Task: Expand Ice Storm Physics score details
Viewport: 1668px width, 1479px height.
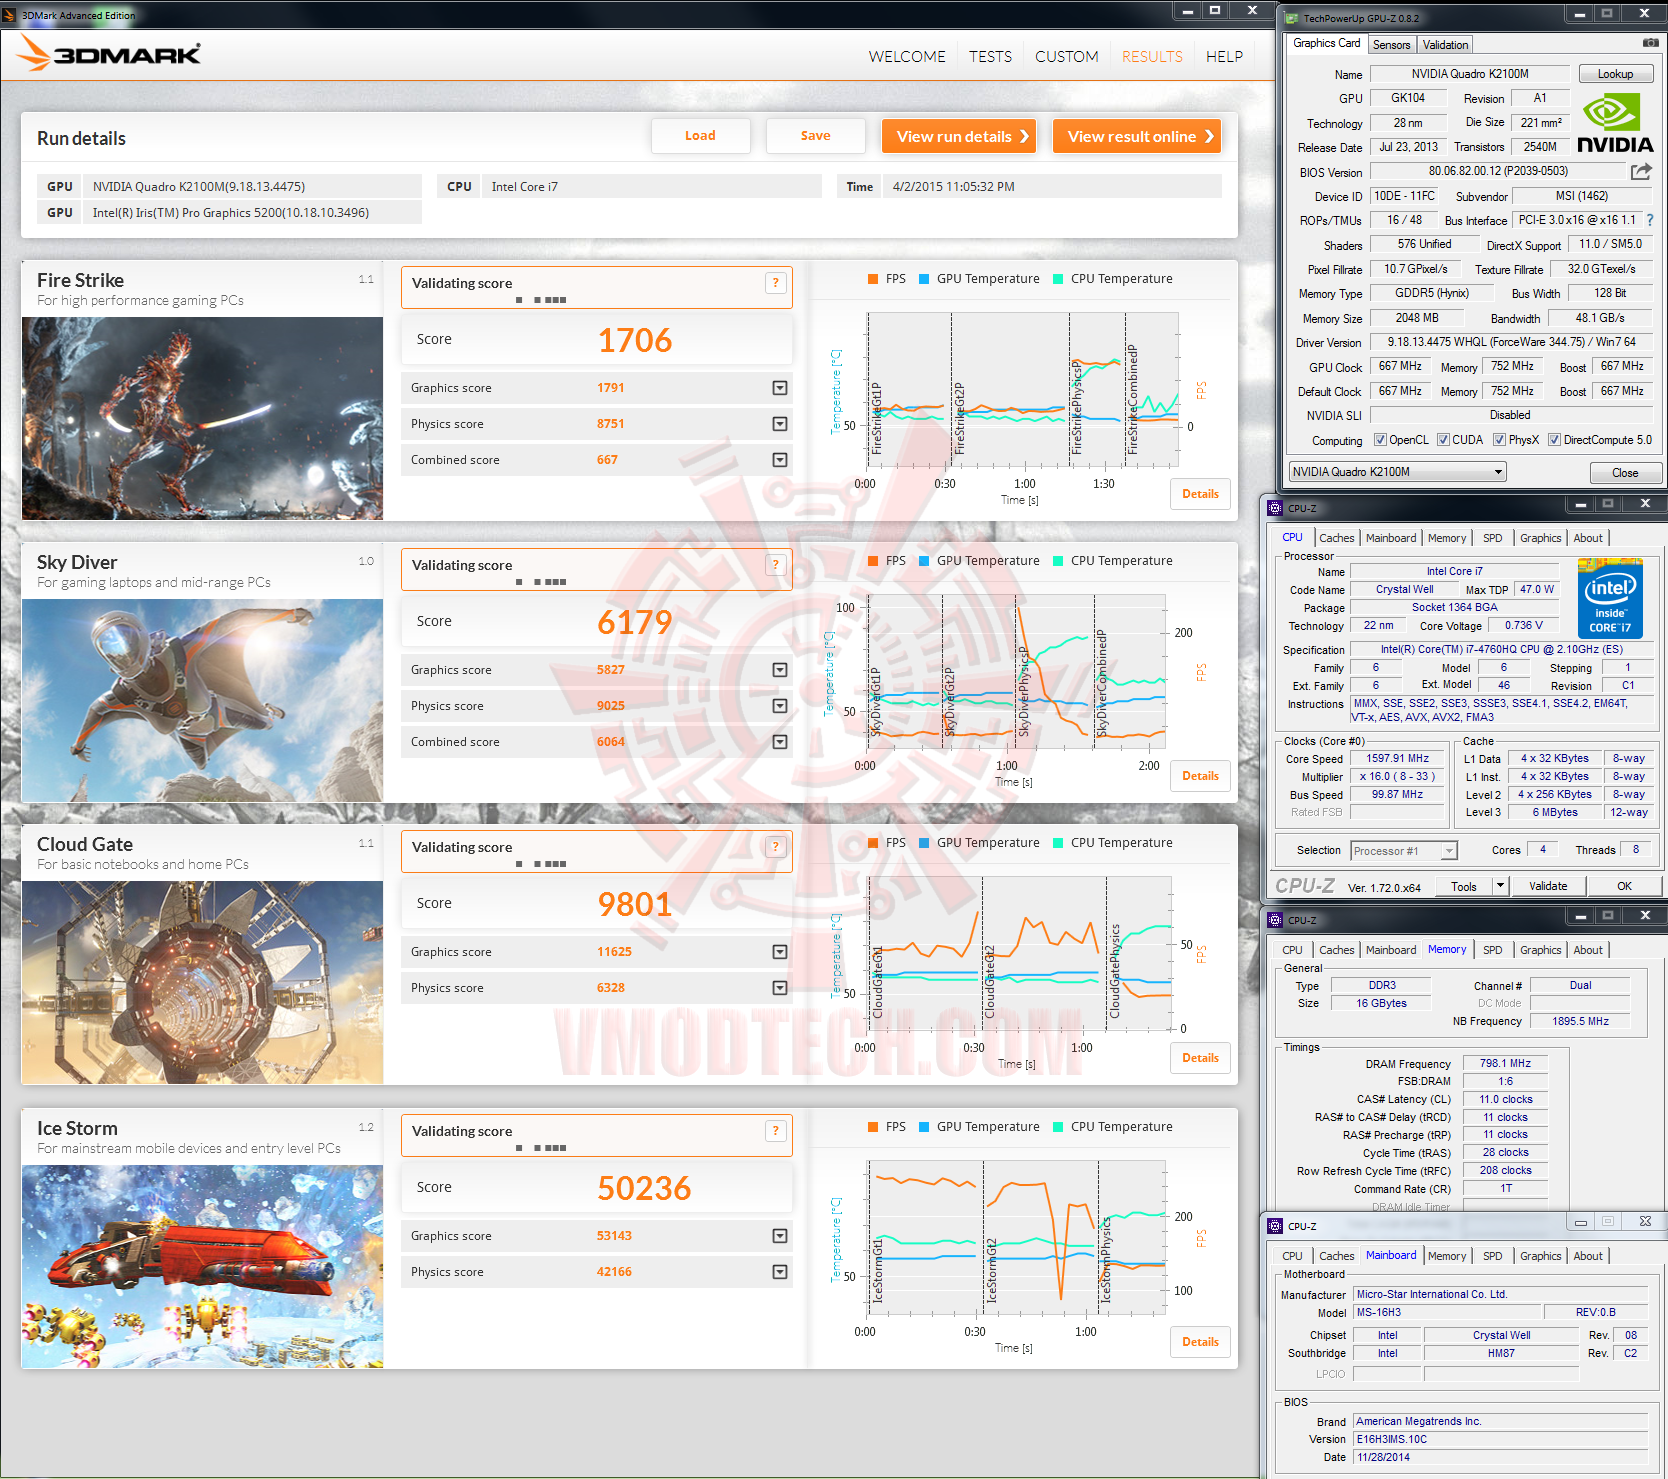Action: click(780, 1272)
